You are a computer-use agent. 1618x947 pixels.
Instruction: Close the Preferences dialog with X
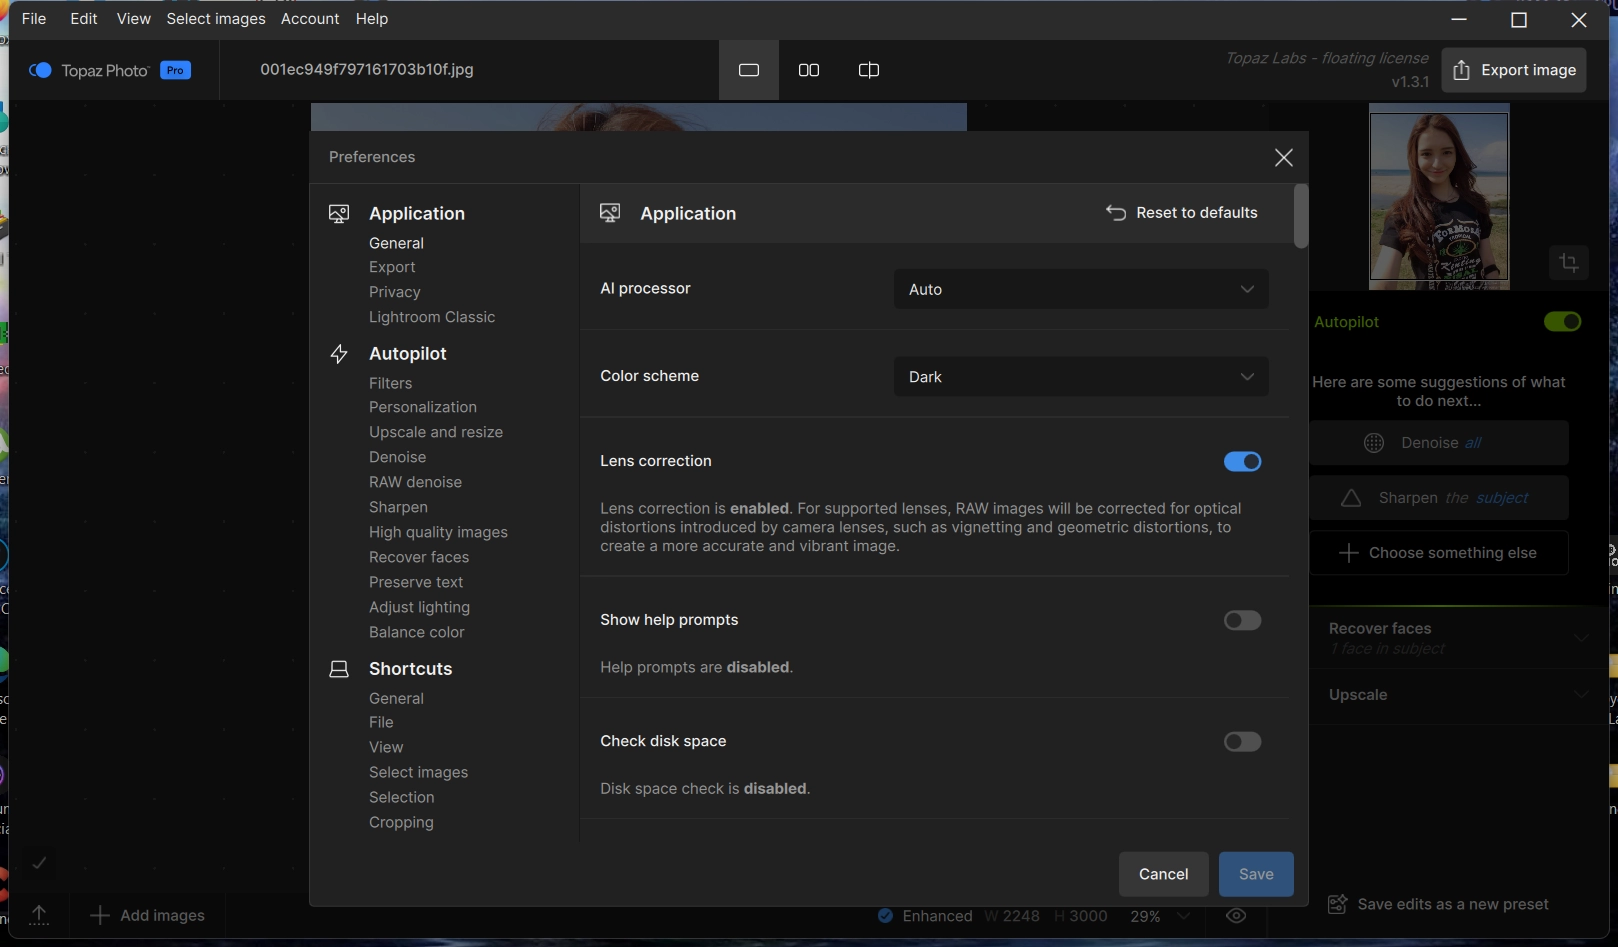(x=1283, y=158)
